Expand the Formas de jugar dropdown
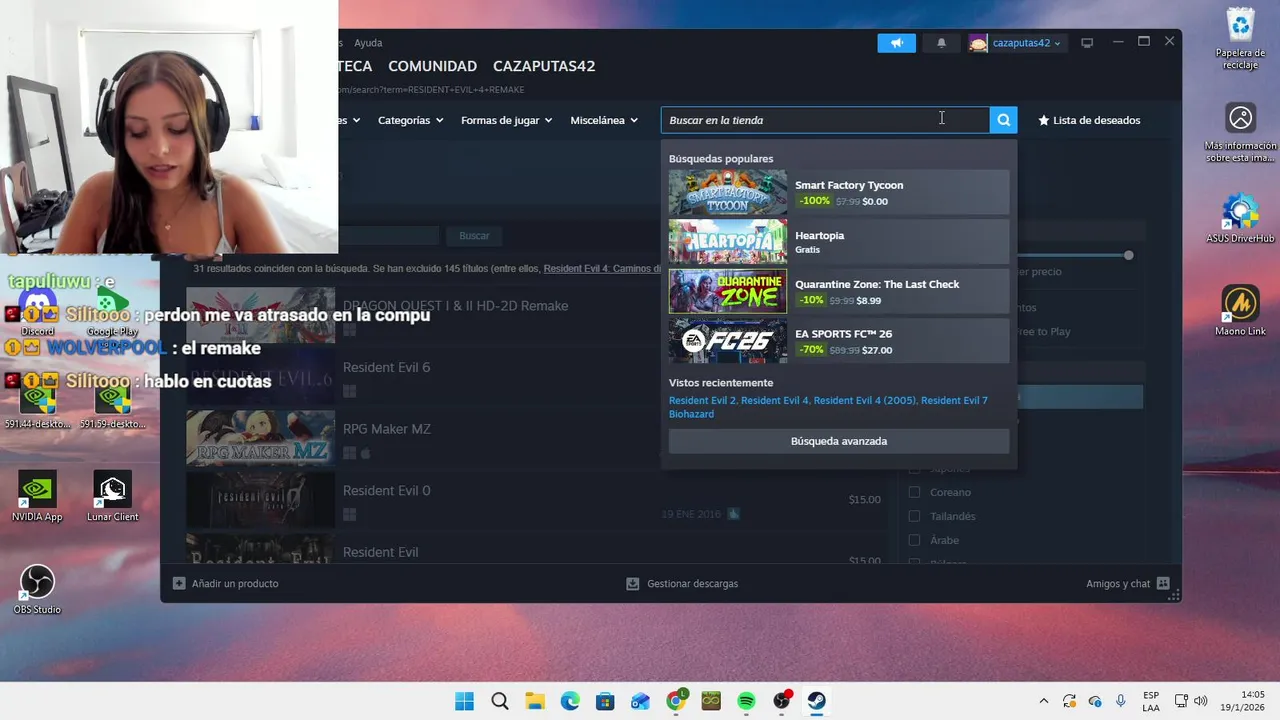The height and width of the screenshot is (720, 1280). click(x=506, y=120)
